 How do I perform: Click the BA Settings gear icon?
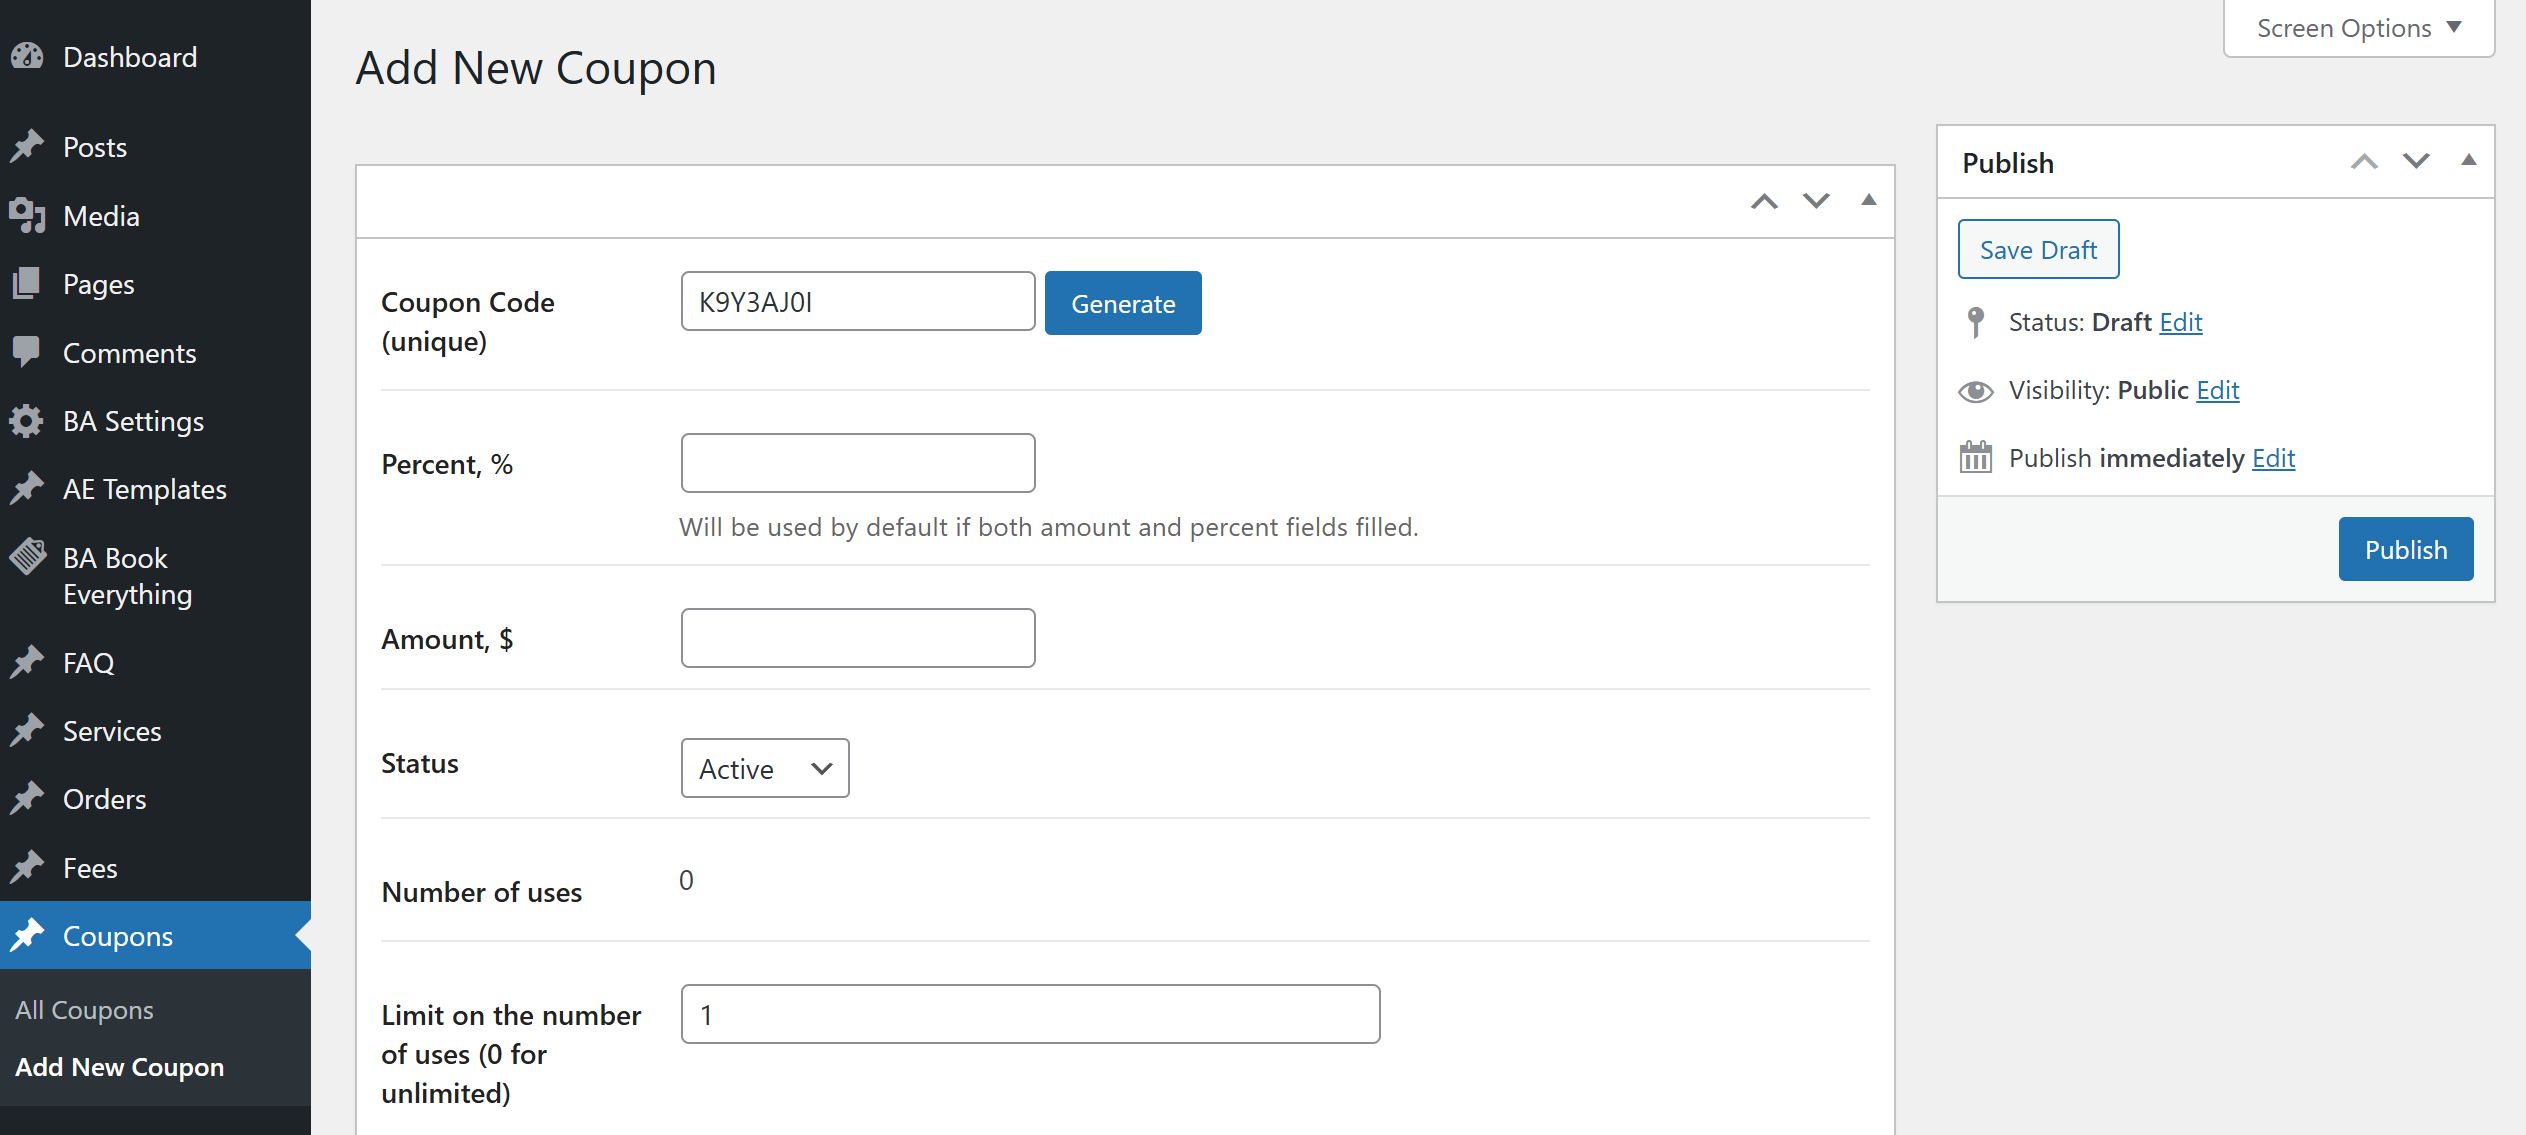point(27,421)
